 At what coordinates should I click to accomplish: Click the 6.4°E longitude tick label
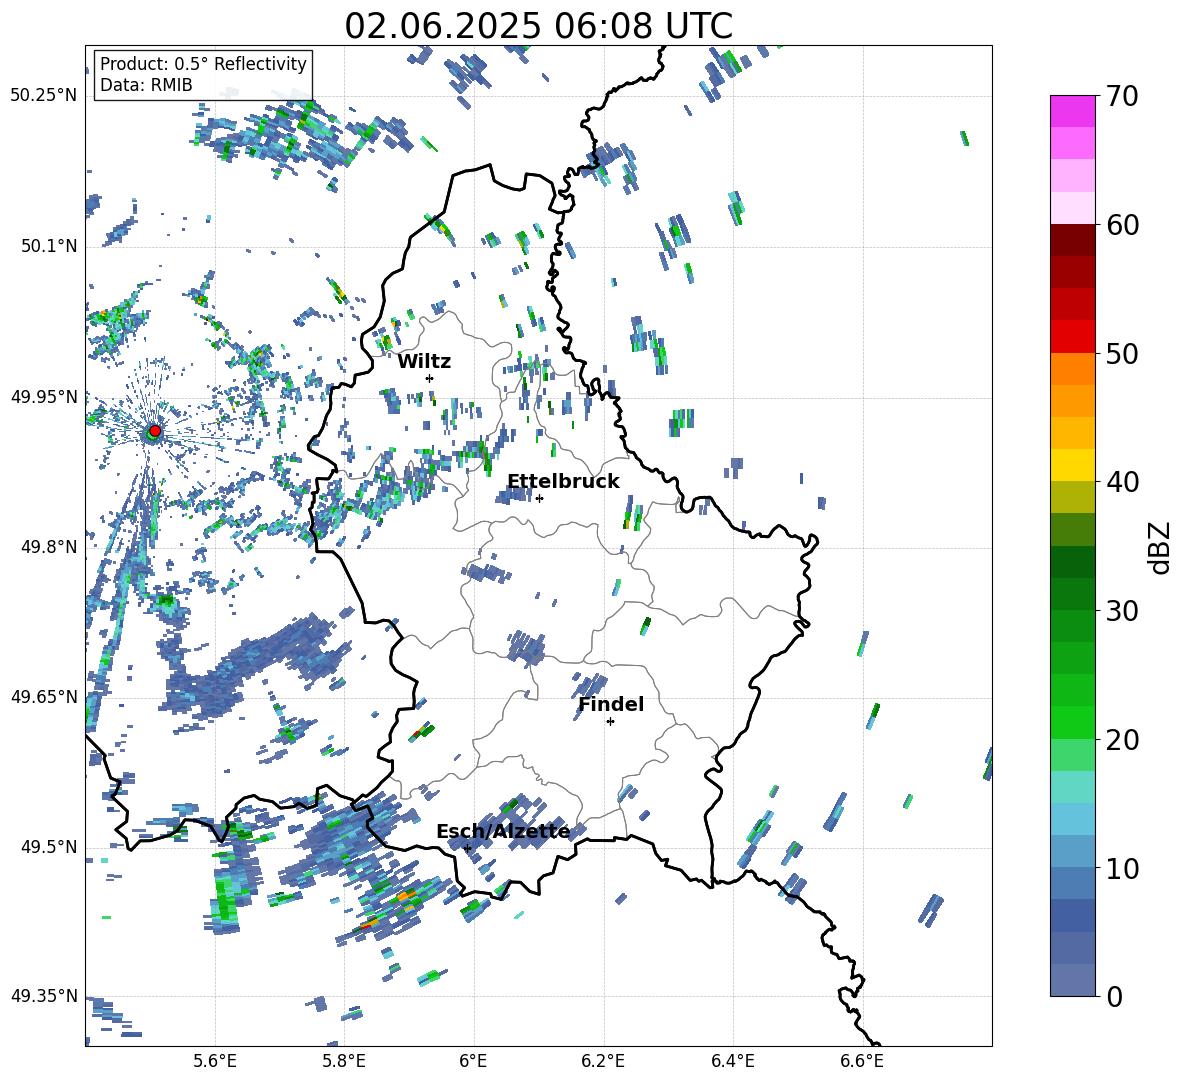(733, 1061)
